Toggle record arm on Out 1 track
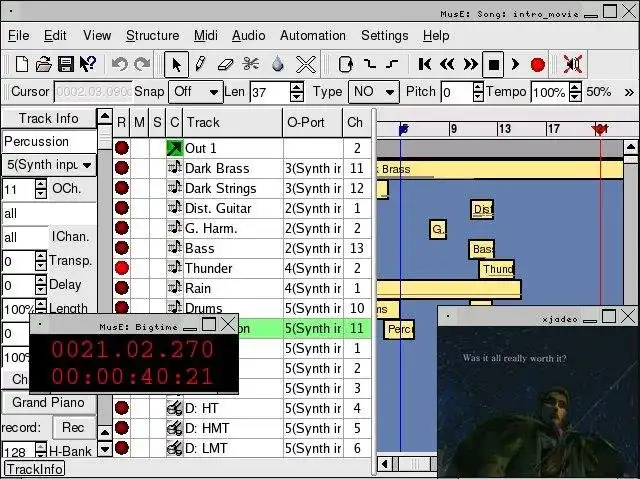Screen dimensions: 640x479 tap(122, 148)
